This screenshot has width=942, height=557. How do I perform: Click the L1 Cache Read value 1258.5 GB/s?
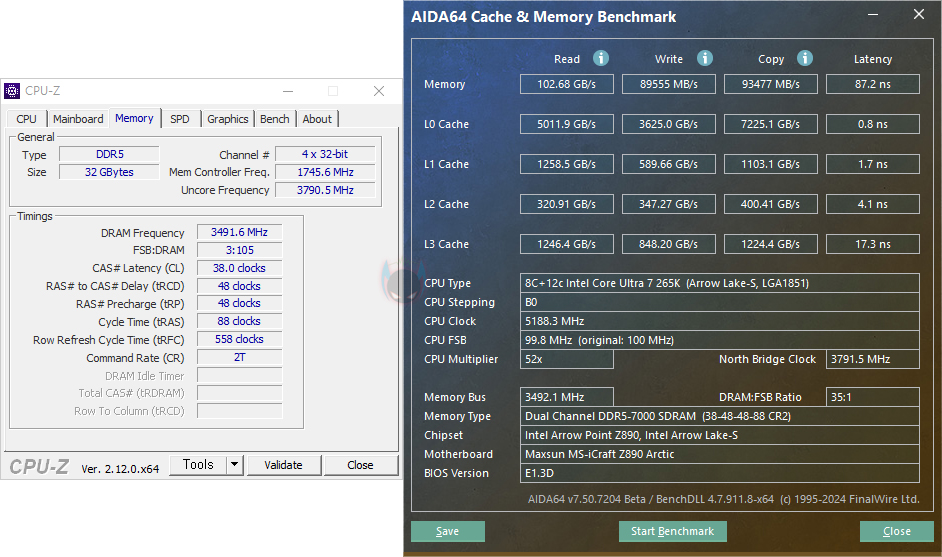pos(567,164)
